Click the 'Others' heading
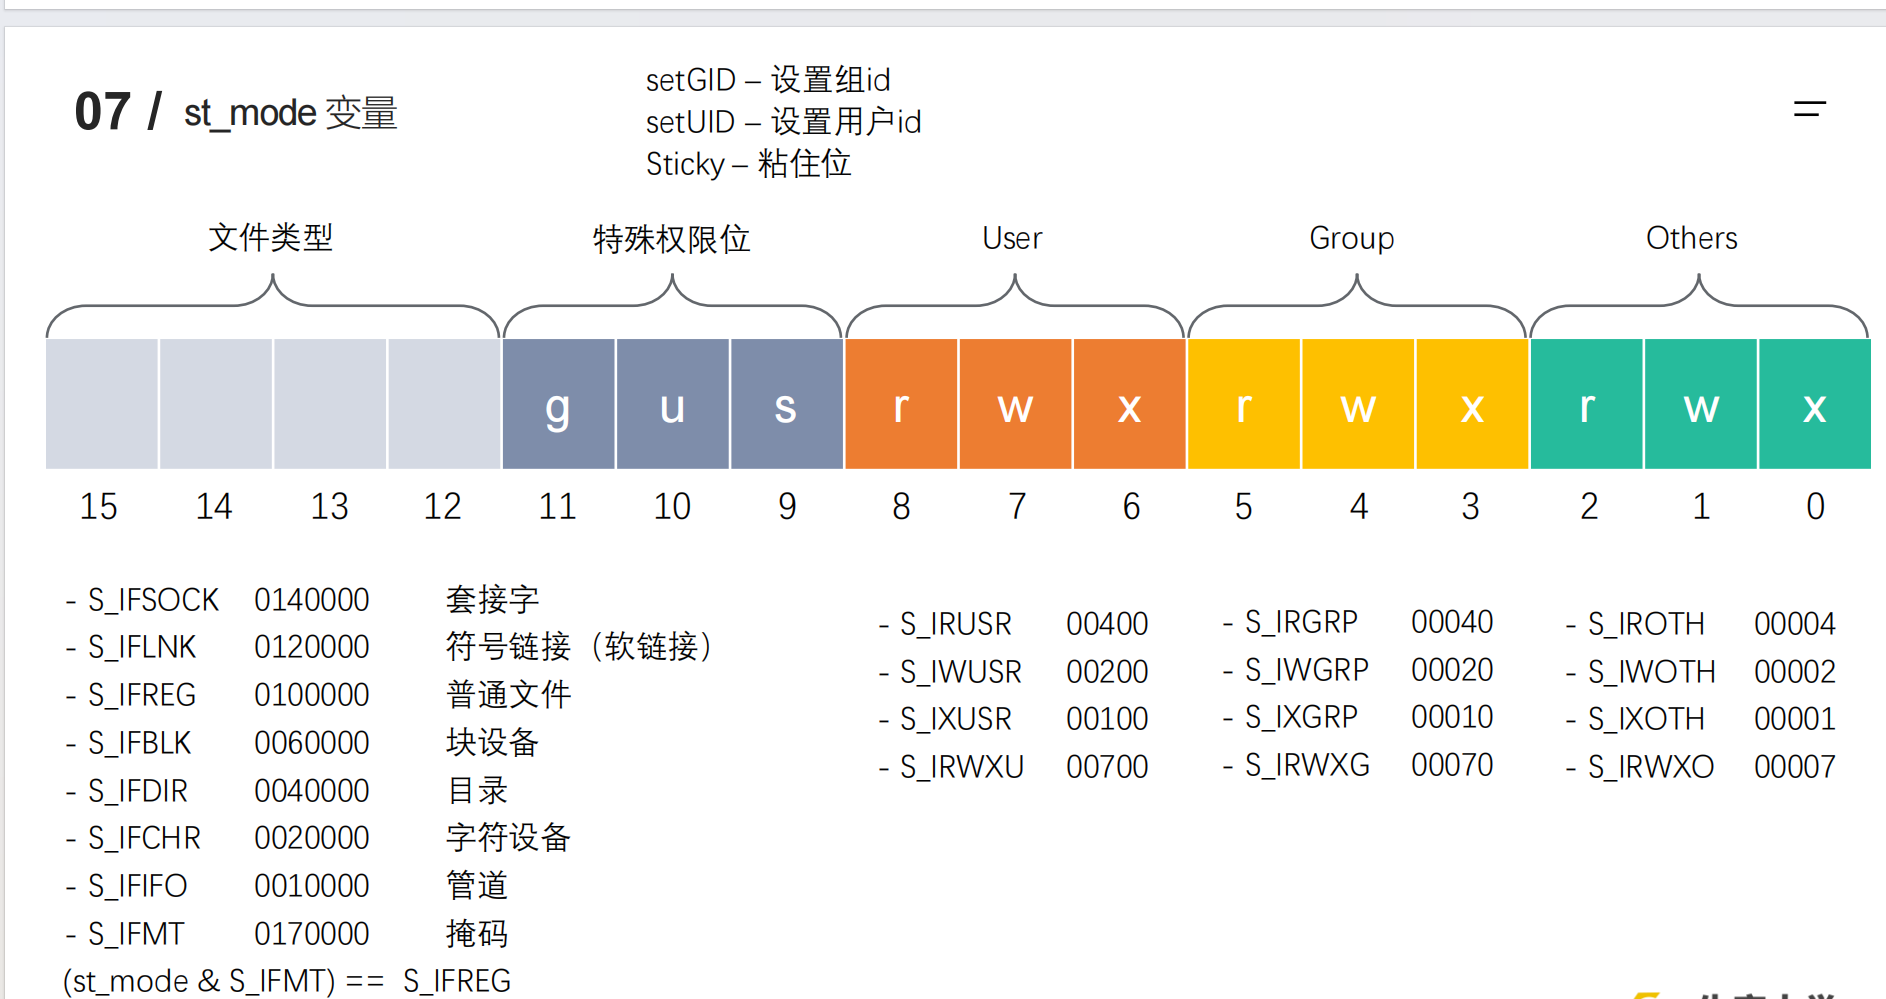This screenshot has width=1886, height=999. [x=1692, y=238]
